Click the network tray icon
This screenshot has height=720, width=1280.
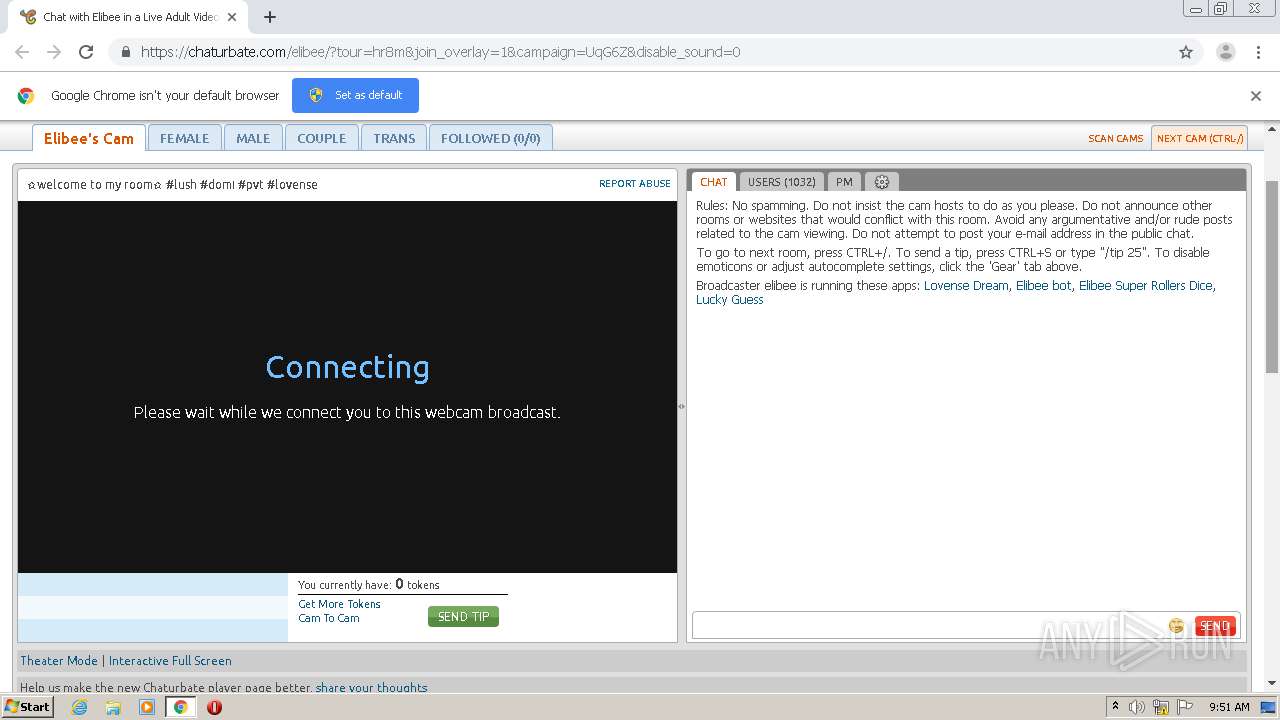coord(1161,707)
